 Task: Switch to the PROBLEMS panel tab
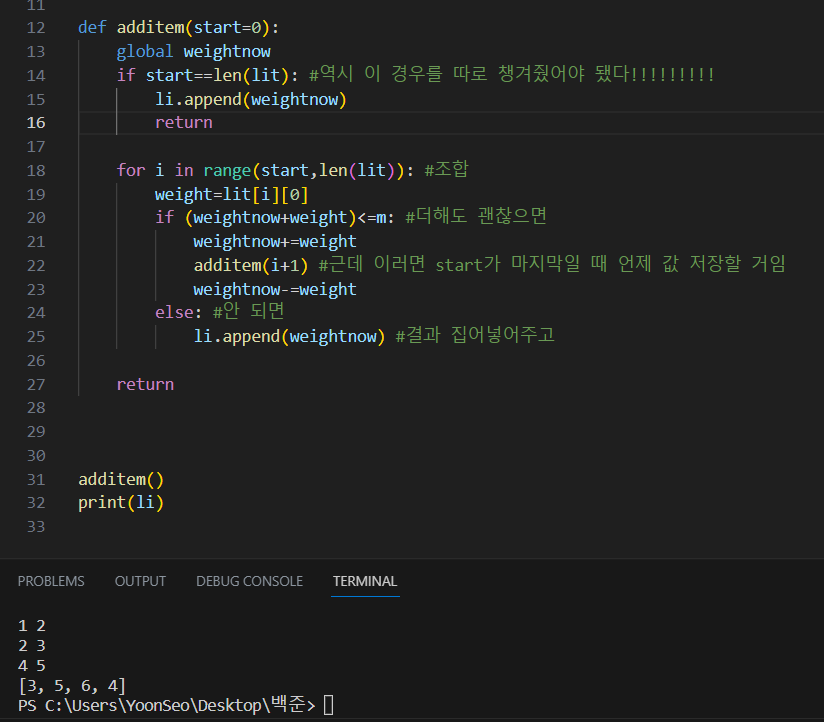[51, 581]
